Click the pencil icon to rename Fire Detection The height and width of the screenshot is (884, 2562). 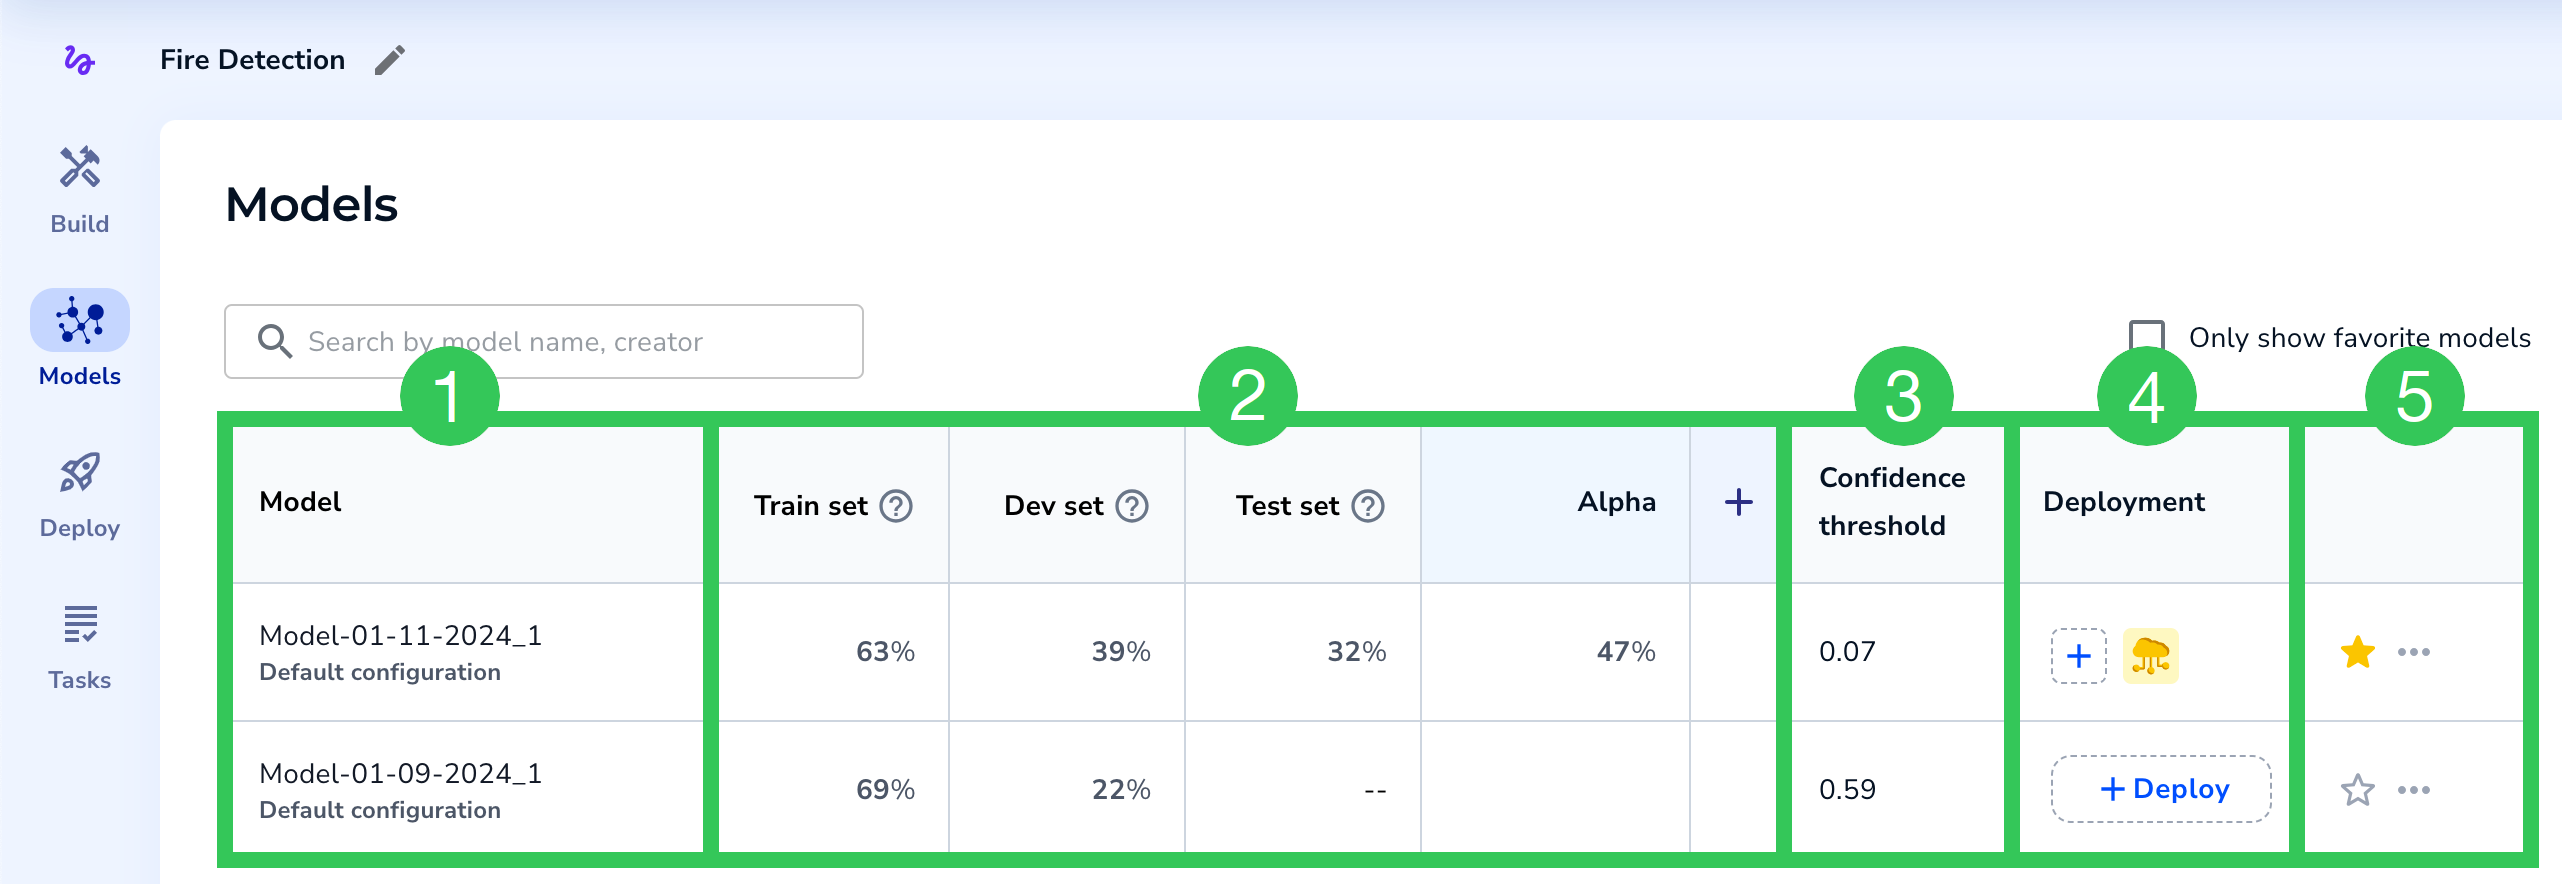390,60
